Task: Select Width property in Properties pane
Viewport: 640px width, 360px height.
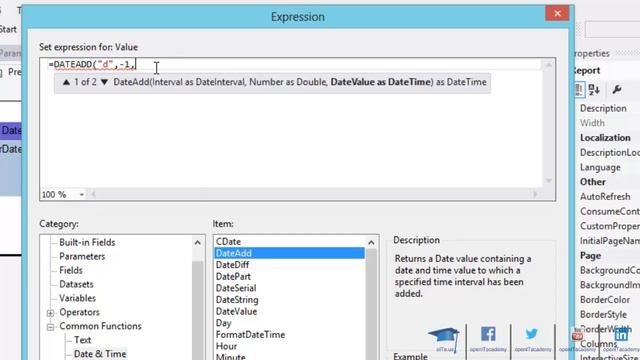Action: (x=592, y=123)
